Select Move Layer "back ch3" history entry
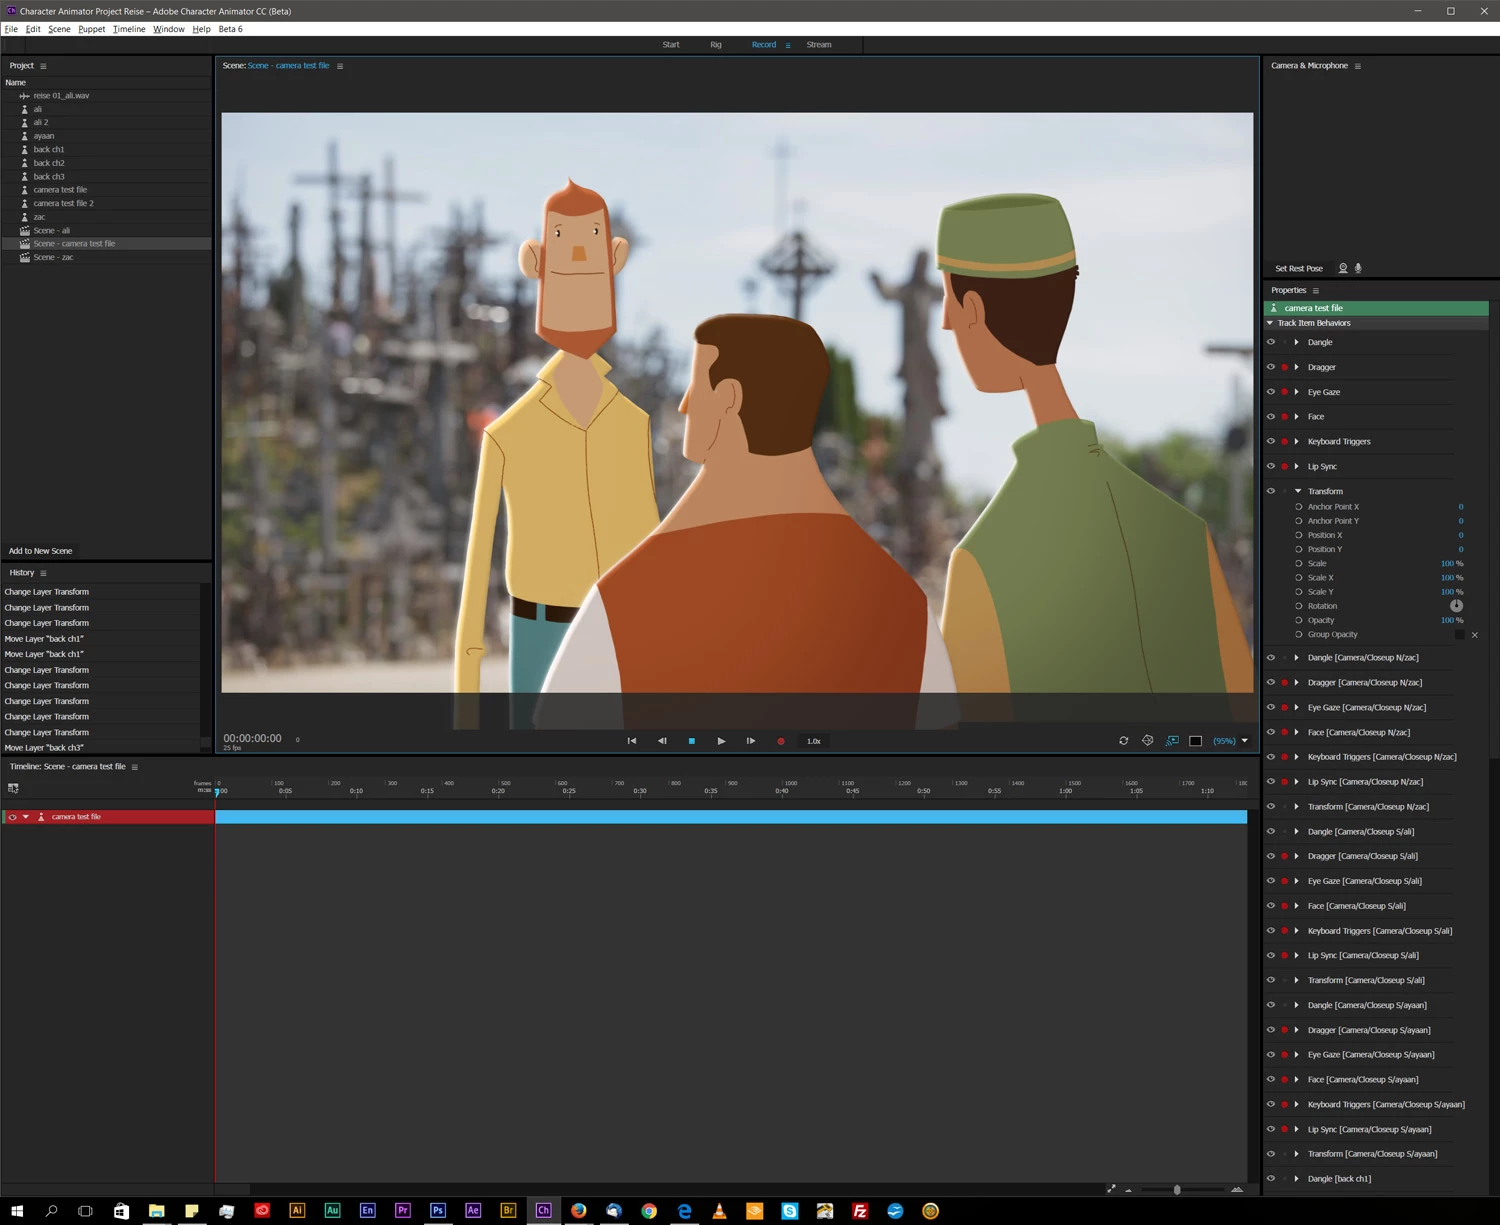Screen dimensions: 1500x1225 coord(44,748)
